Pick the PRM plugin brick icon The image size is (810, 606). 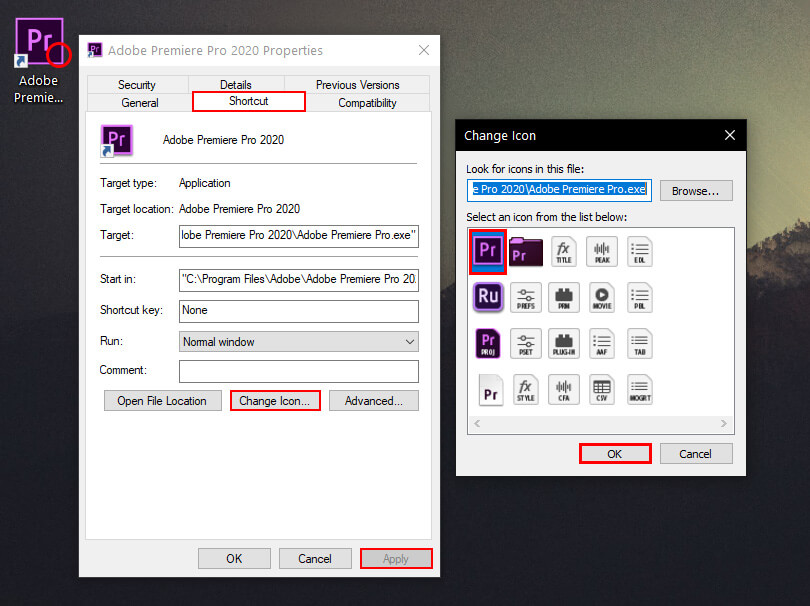point(564,297)
